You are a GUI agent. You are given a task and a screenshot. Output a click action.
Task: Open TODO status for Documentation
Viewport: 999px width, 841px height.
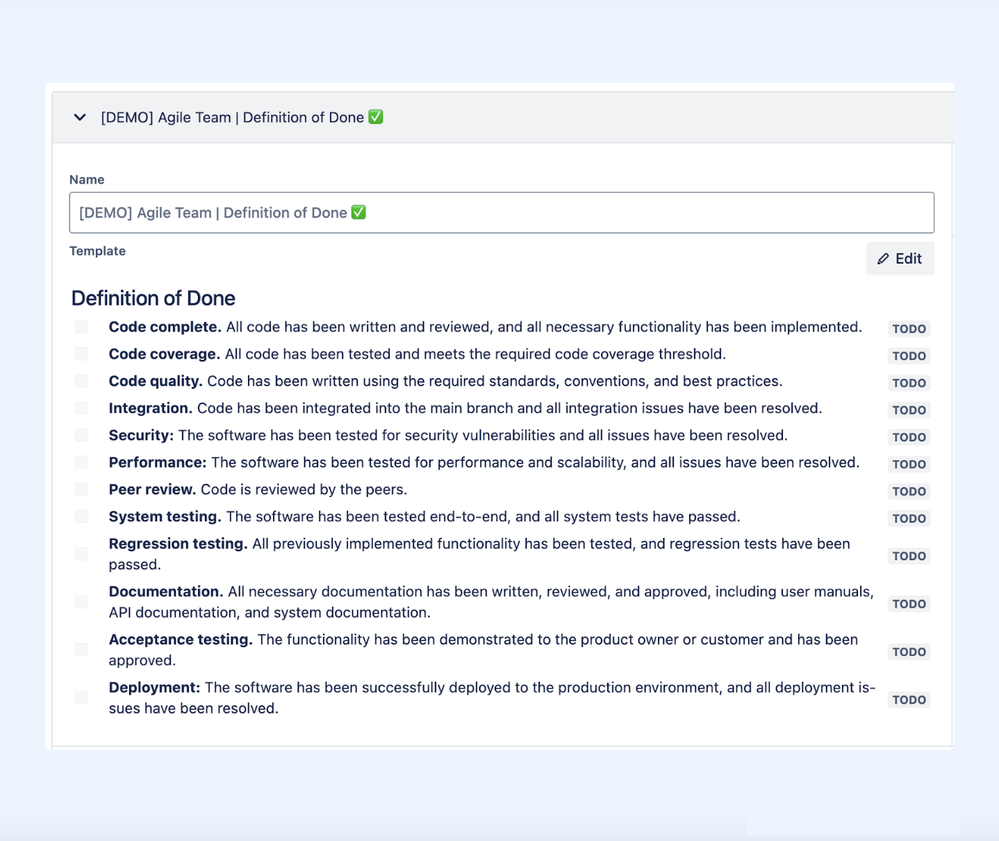click(909, 603)
